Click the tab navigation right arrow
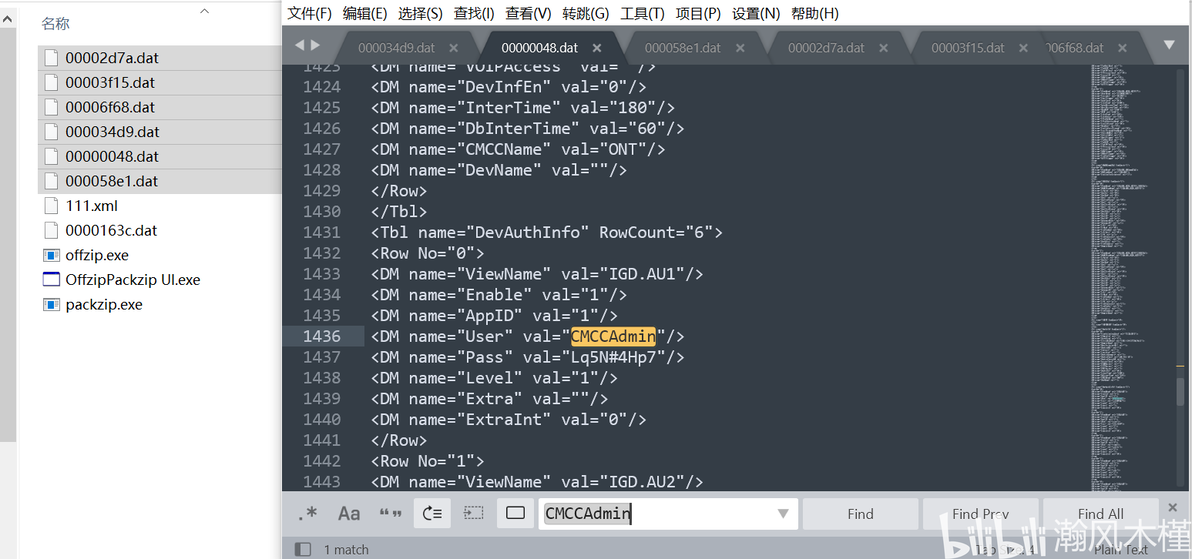The height and width of the screenshot is (559, 1192). 315,46
